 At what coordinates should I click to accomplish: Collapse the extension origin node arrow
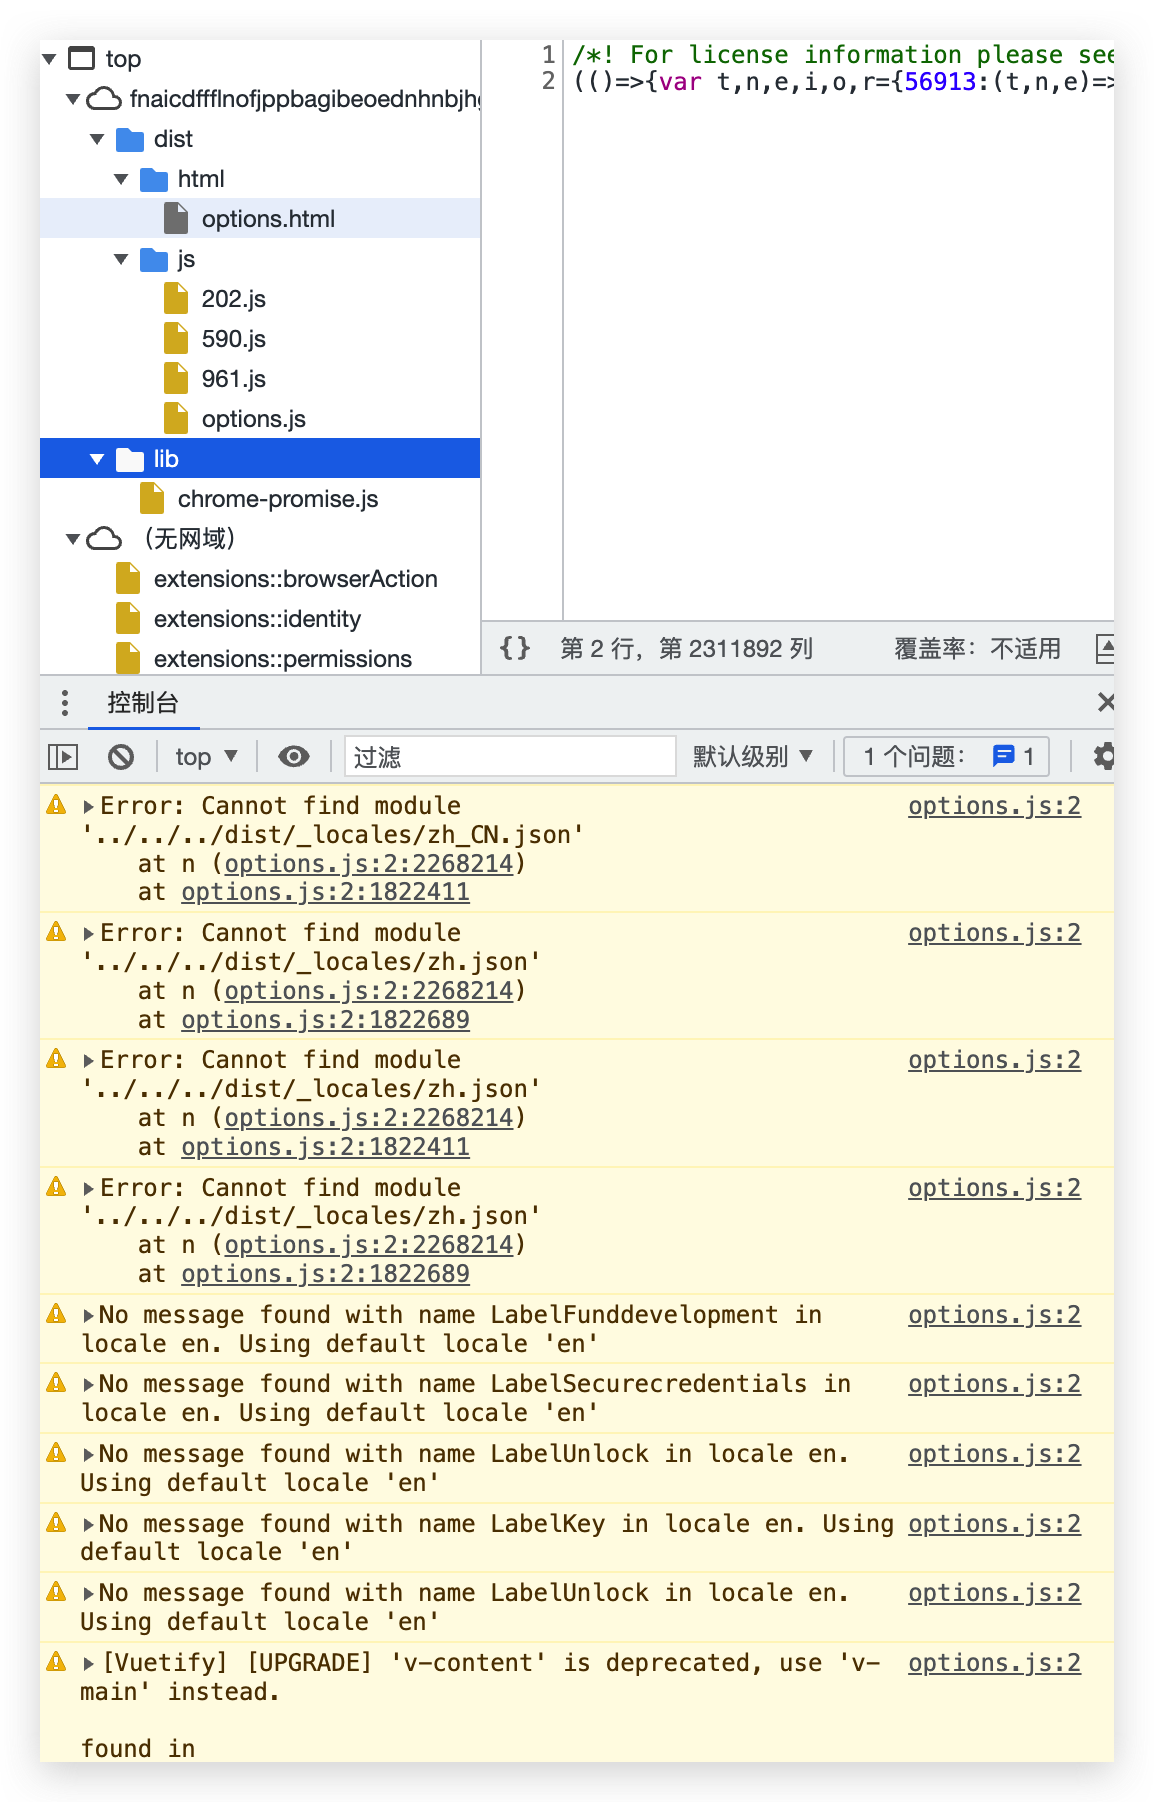coord(73,99)
